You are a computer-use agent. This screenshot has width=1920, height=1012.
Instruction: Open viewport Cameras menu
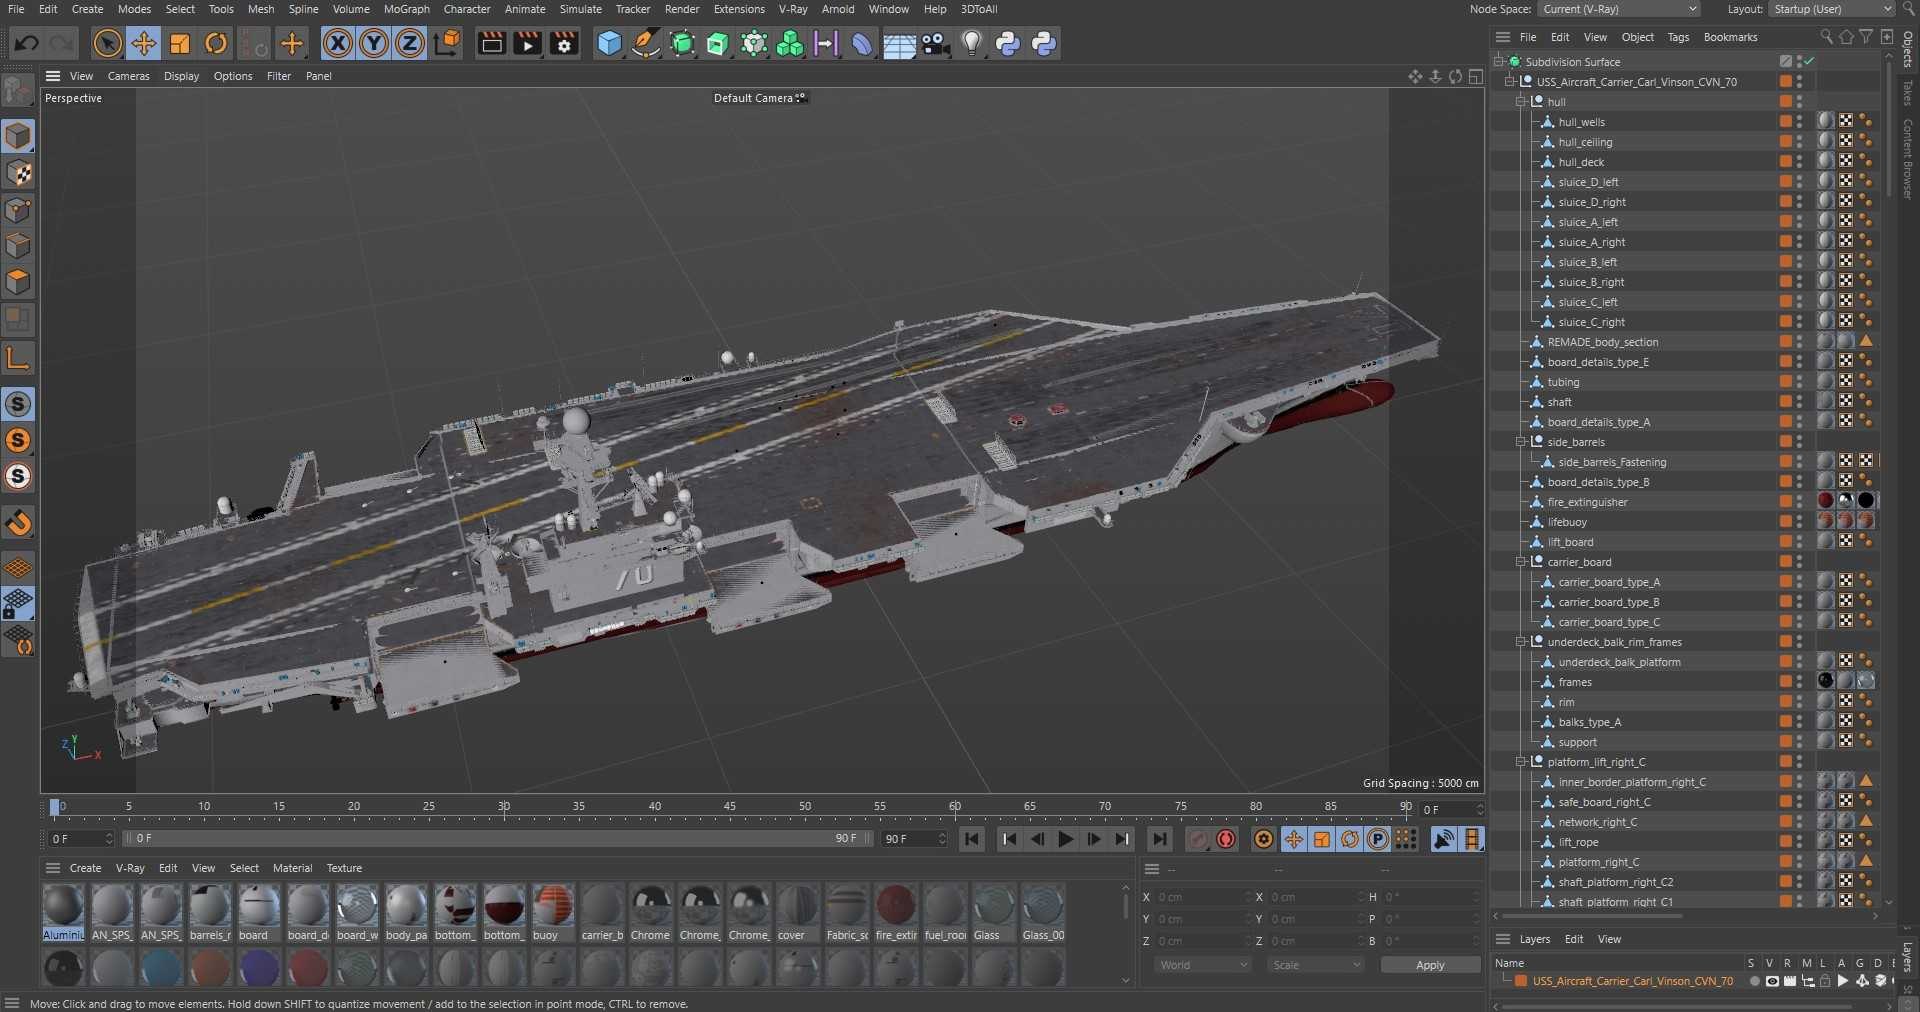point(128,76)
